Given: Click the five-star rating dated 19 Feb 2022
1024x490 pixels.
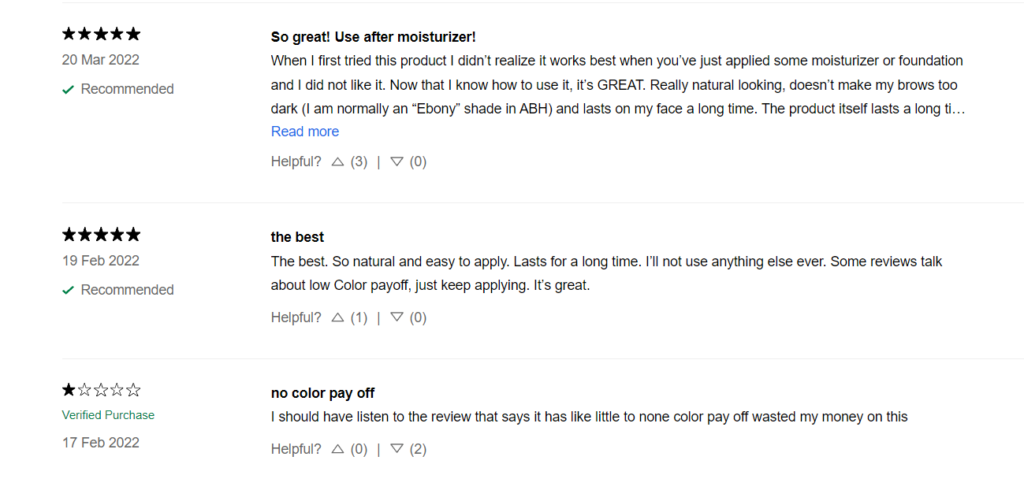Looking at the screenshot, I should 101,235.
